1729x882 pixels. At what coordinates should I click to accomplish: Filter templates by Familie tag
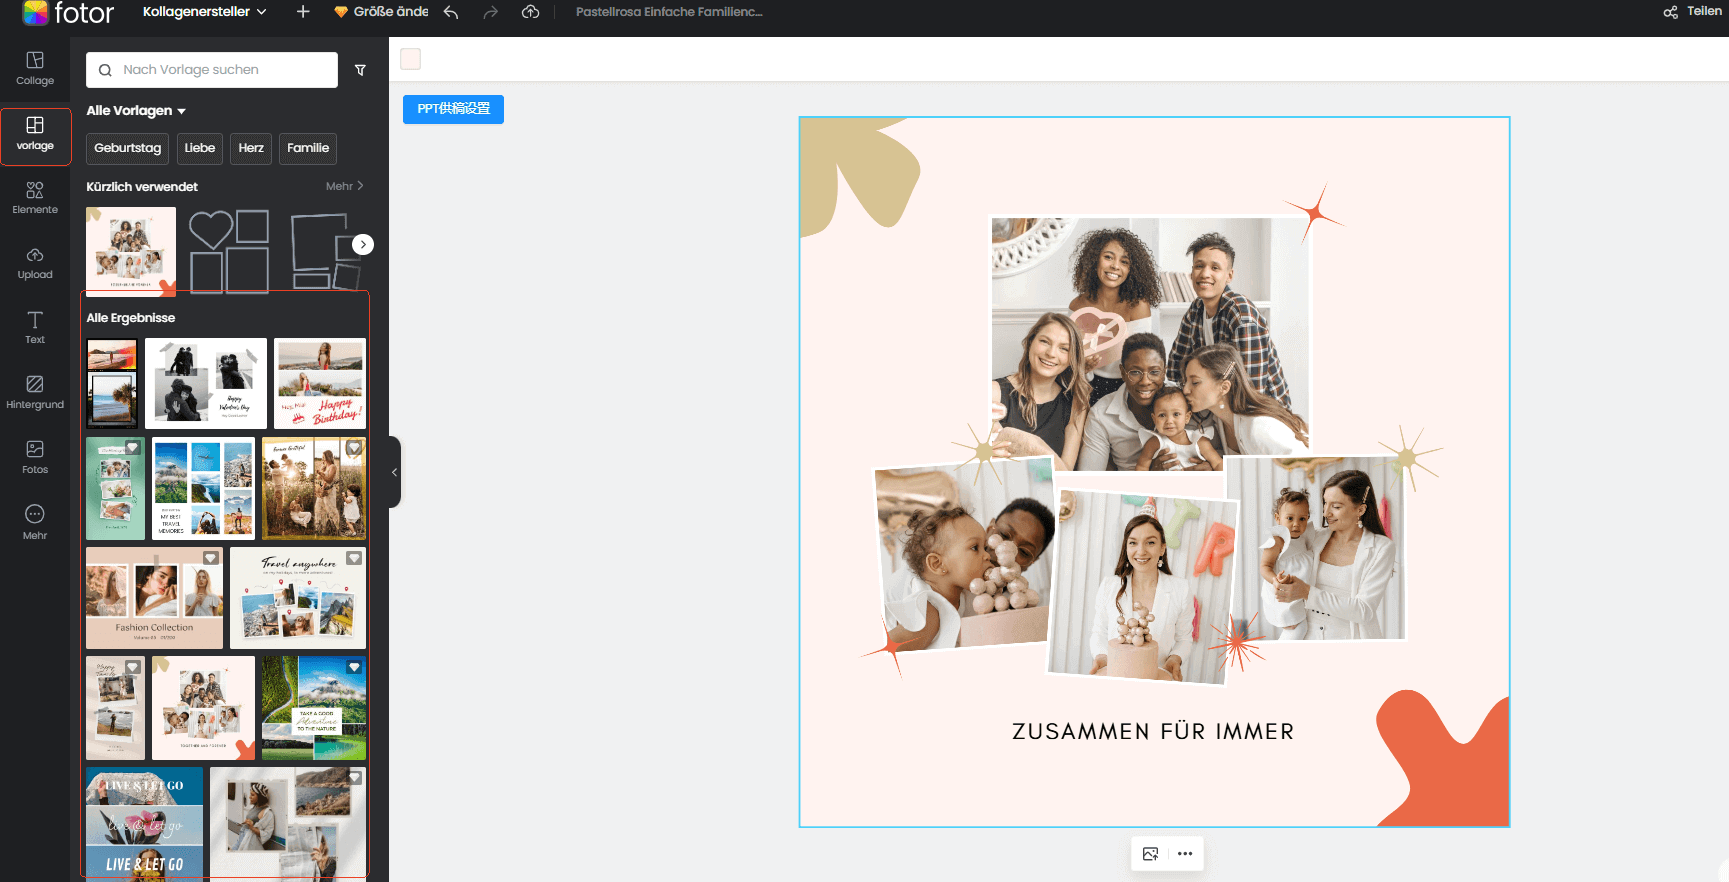point(308,148)
